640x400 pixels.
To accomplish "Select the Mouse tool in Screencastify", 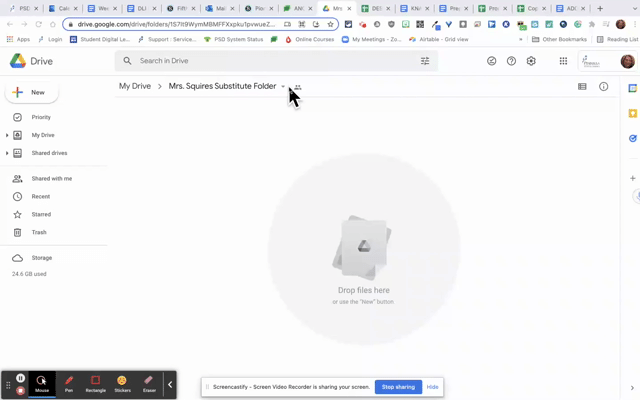I will [42, 384].
